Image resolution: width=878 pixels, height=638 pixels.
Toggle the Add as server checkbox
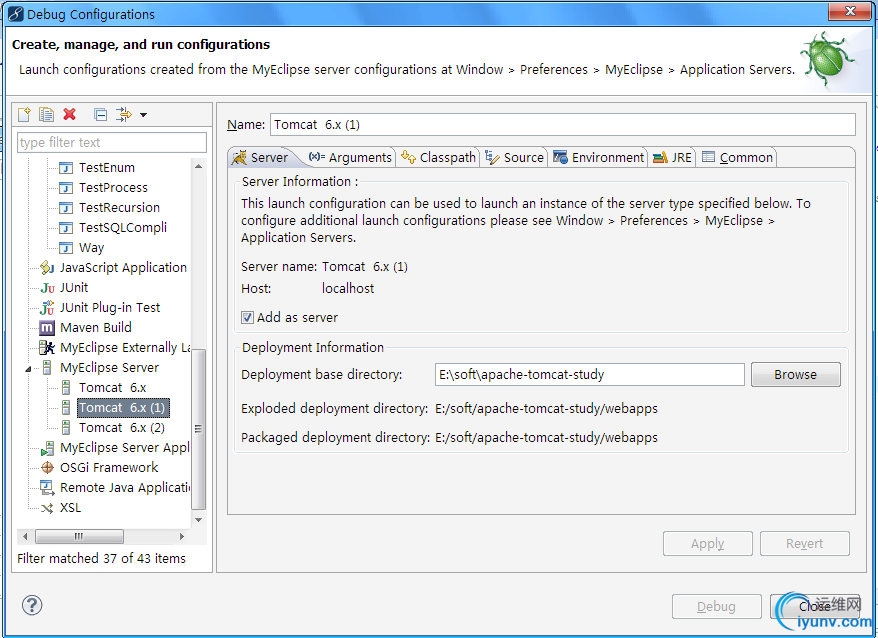click(x=247, y=318)
